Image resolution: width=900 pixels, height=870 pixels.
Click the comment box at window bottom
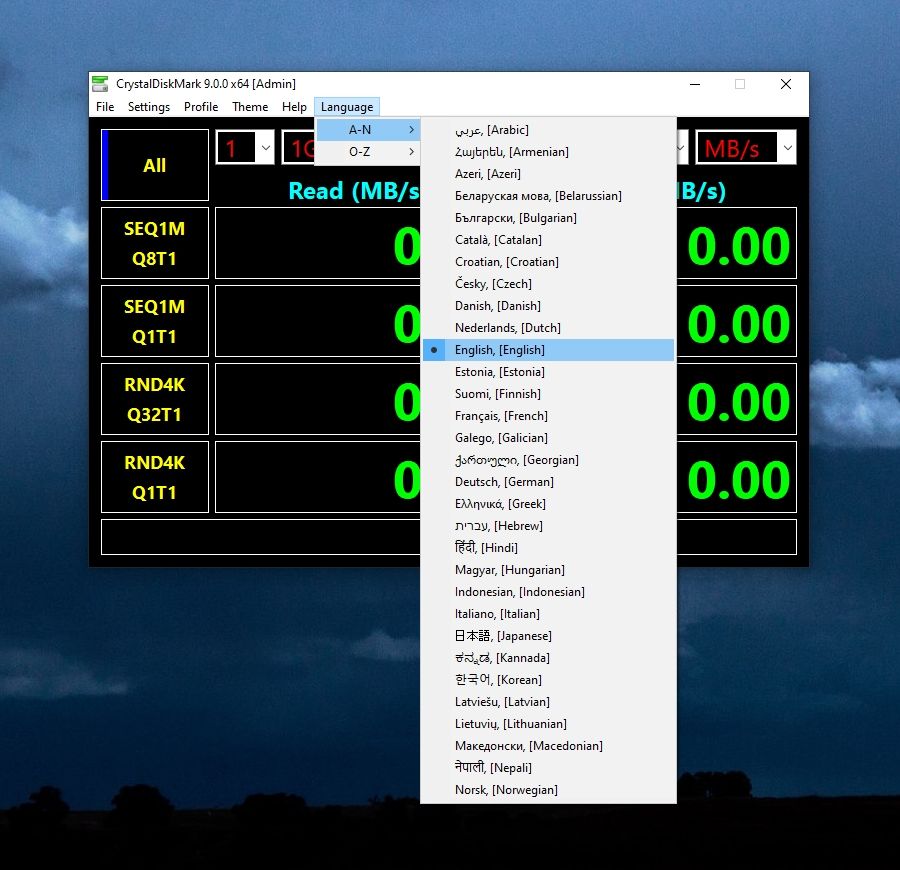pos(261,537)
